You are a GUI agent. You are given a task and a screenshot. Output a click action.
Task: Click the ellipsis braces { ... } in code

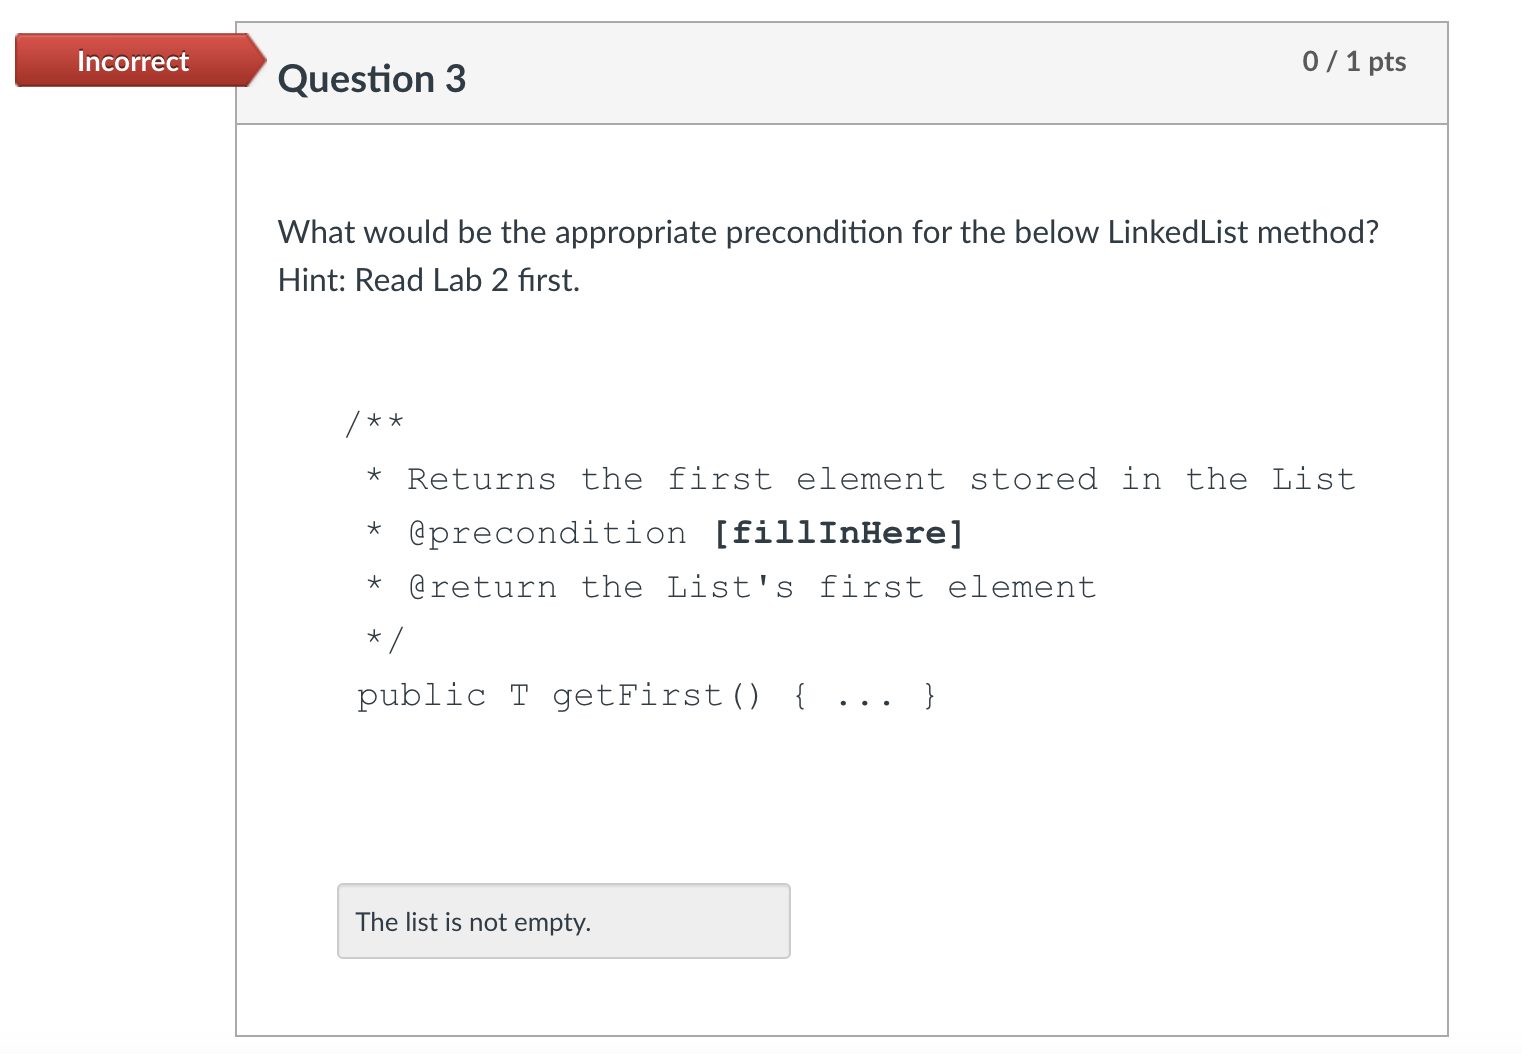click(864, 694)
